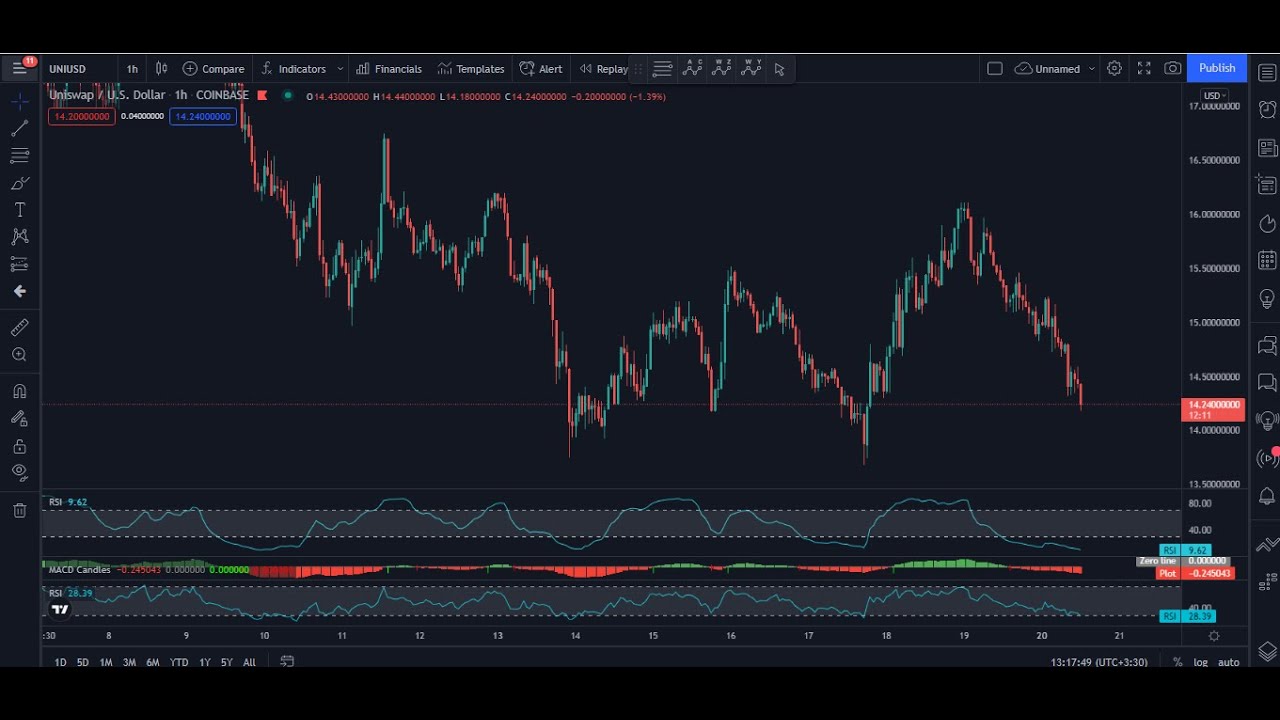
Task: Open the patterns drawing tool
Action: (19, 237)
